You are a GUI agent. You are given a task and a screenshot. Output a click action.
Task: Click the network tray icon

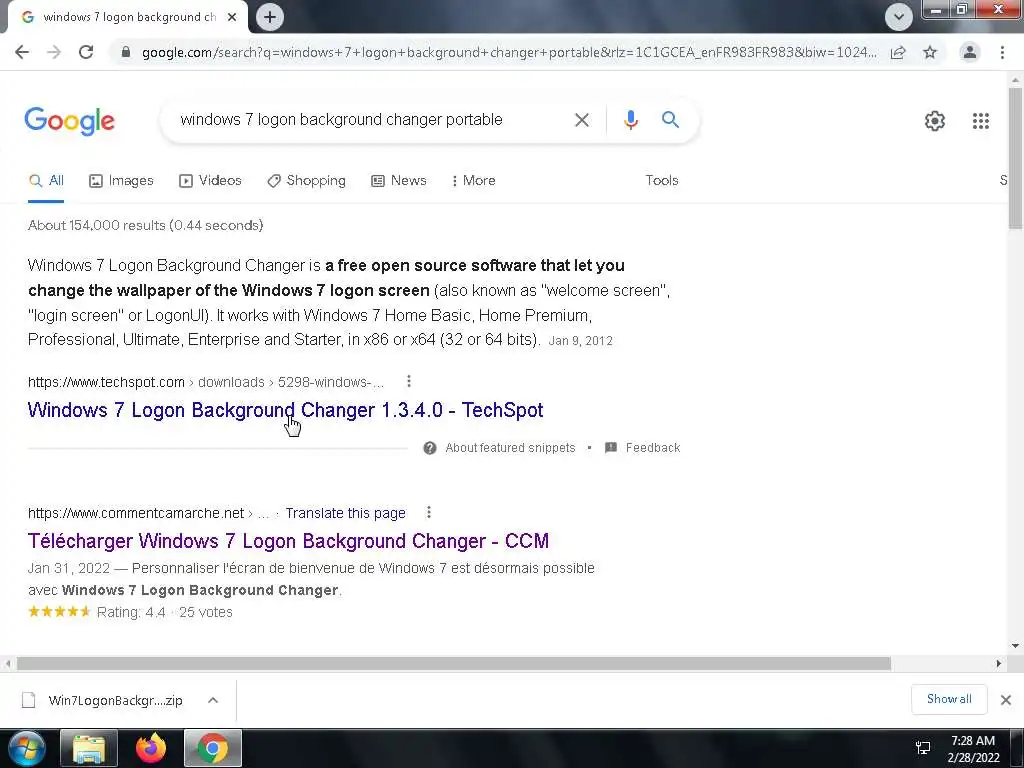(923, 748)
